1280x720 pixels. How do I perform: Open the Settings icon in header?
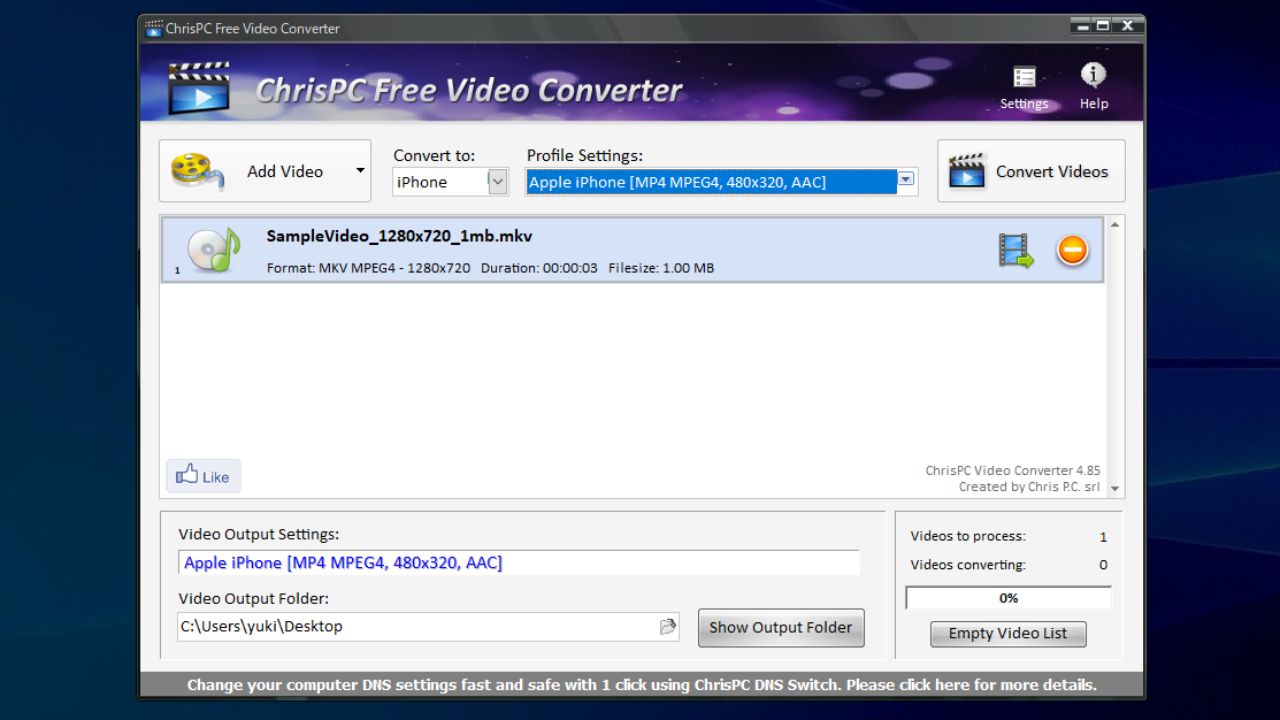coord(1024,88)
